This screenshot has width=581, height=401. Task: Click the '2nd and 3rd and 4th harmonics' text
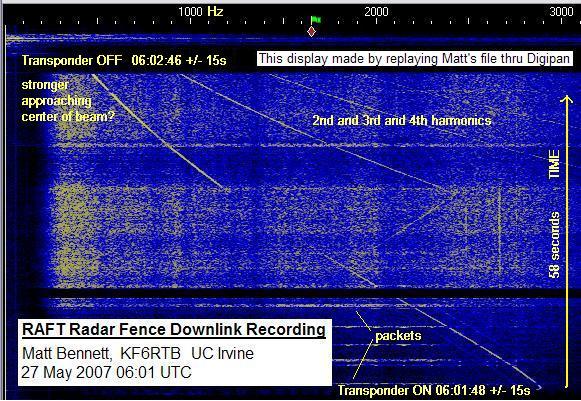coord(402,120)
